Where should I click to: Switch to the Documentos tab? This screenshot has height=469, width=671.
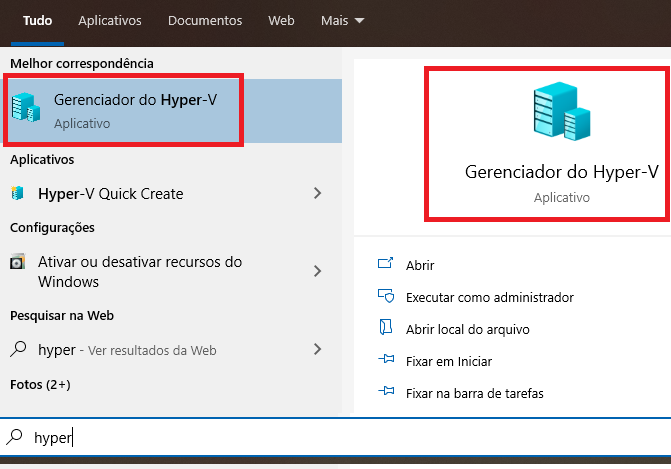[x=205, y=20]
